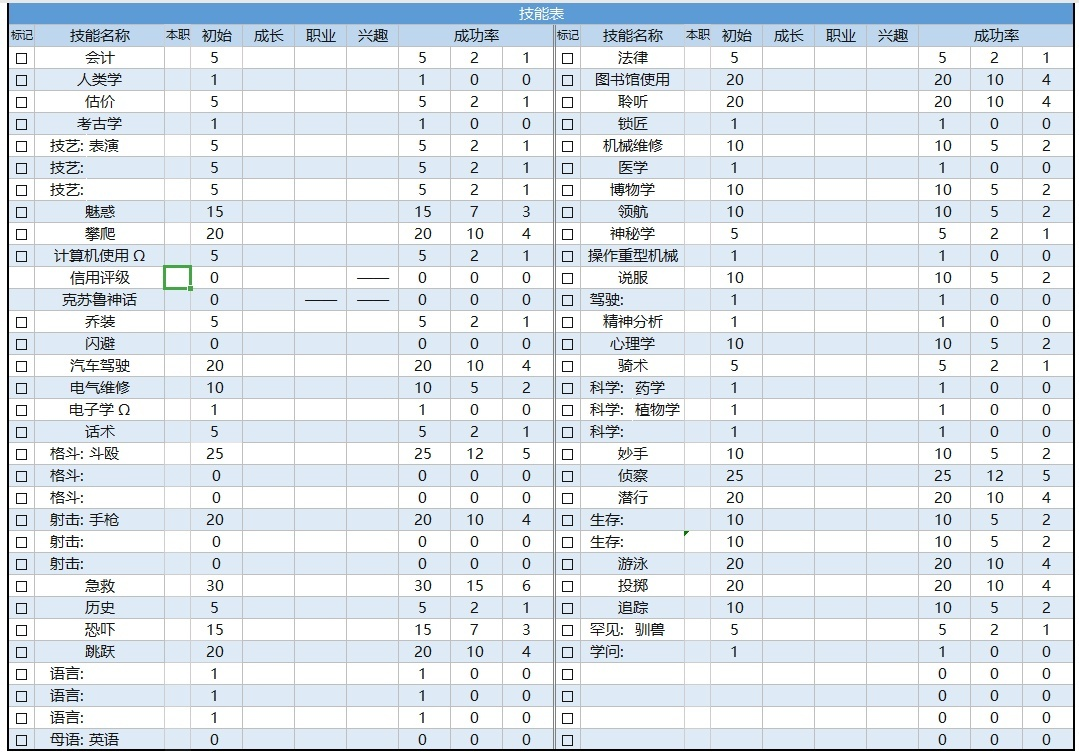The image size is (1079, 754).
Task: Click initial value 30 for 急救
Action: (x=215, y=586)
